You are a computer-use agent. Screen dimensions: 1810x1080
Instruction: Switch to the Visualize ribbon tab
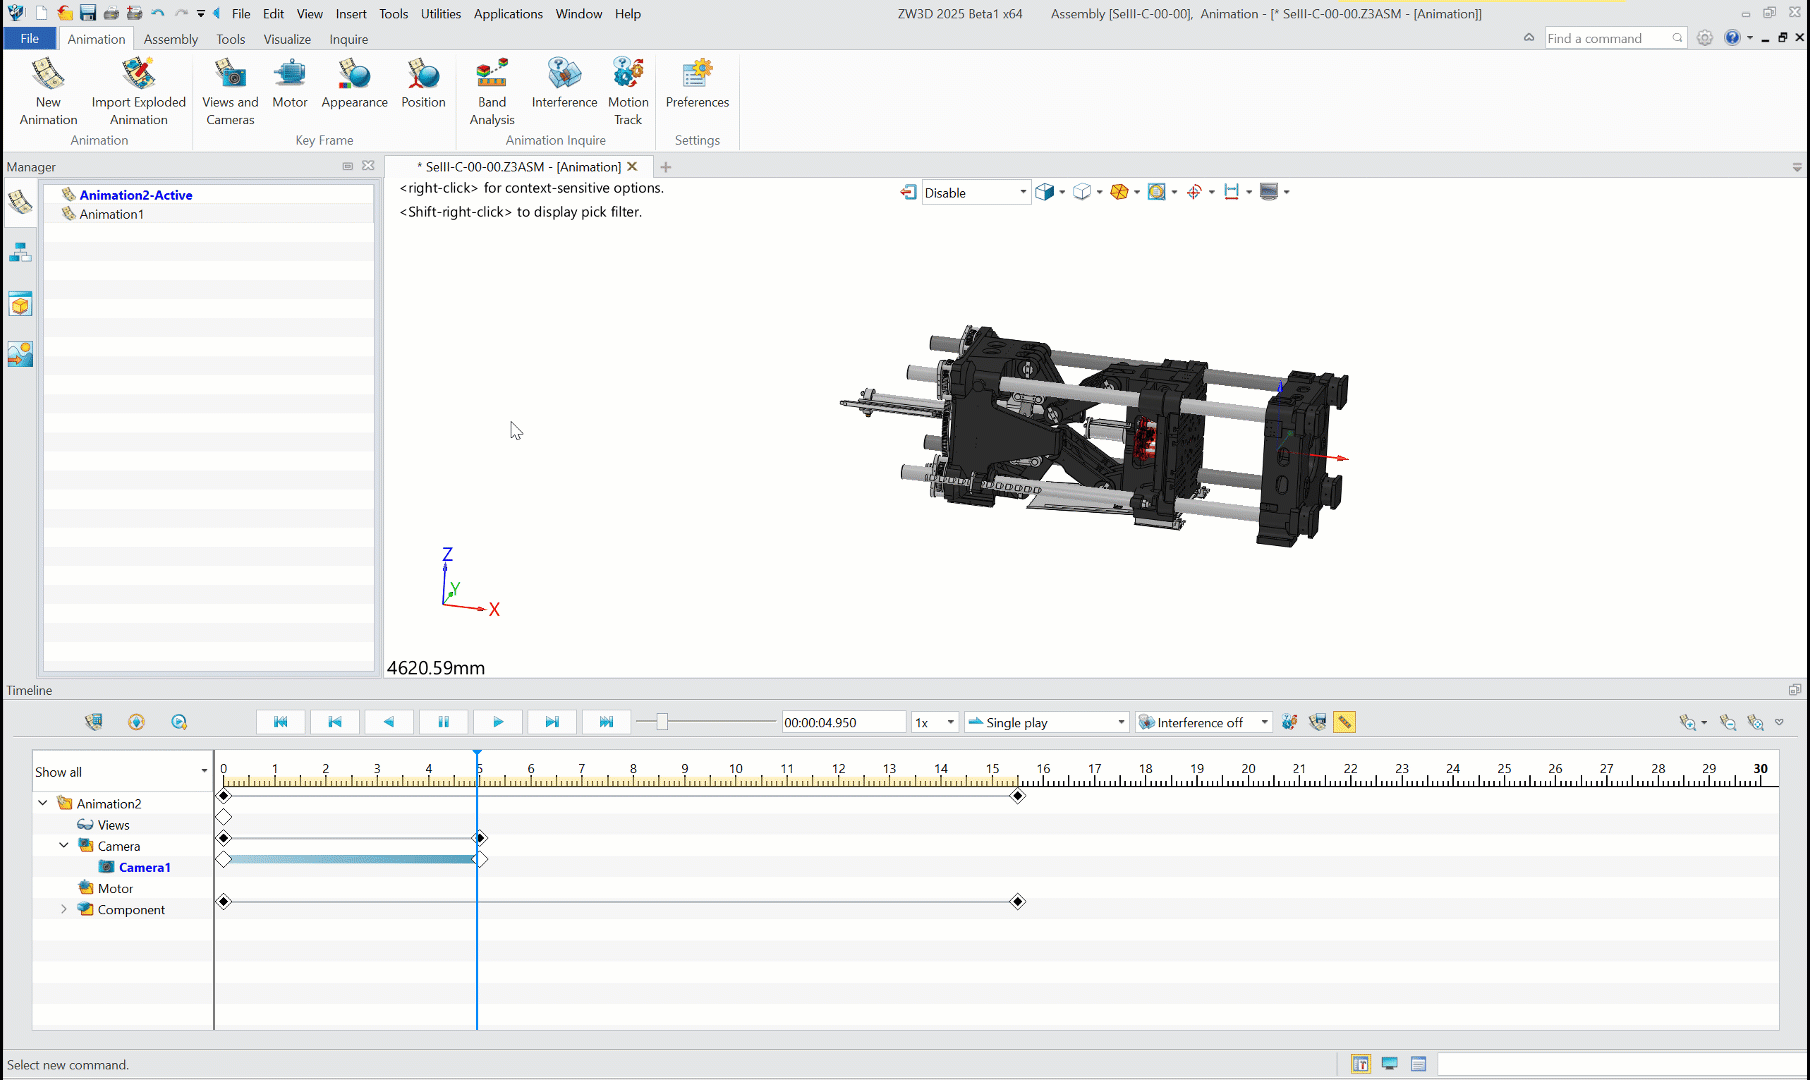click(x=287, y=39)
